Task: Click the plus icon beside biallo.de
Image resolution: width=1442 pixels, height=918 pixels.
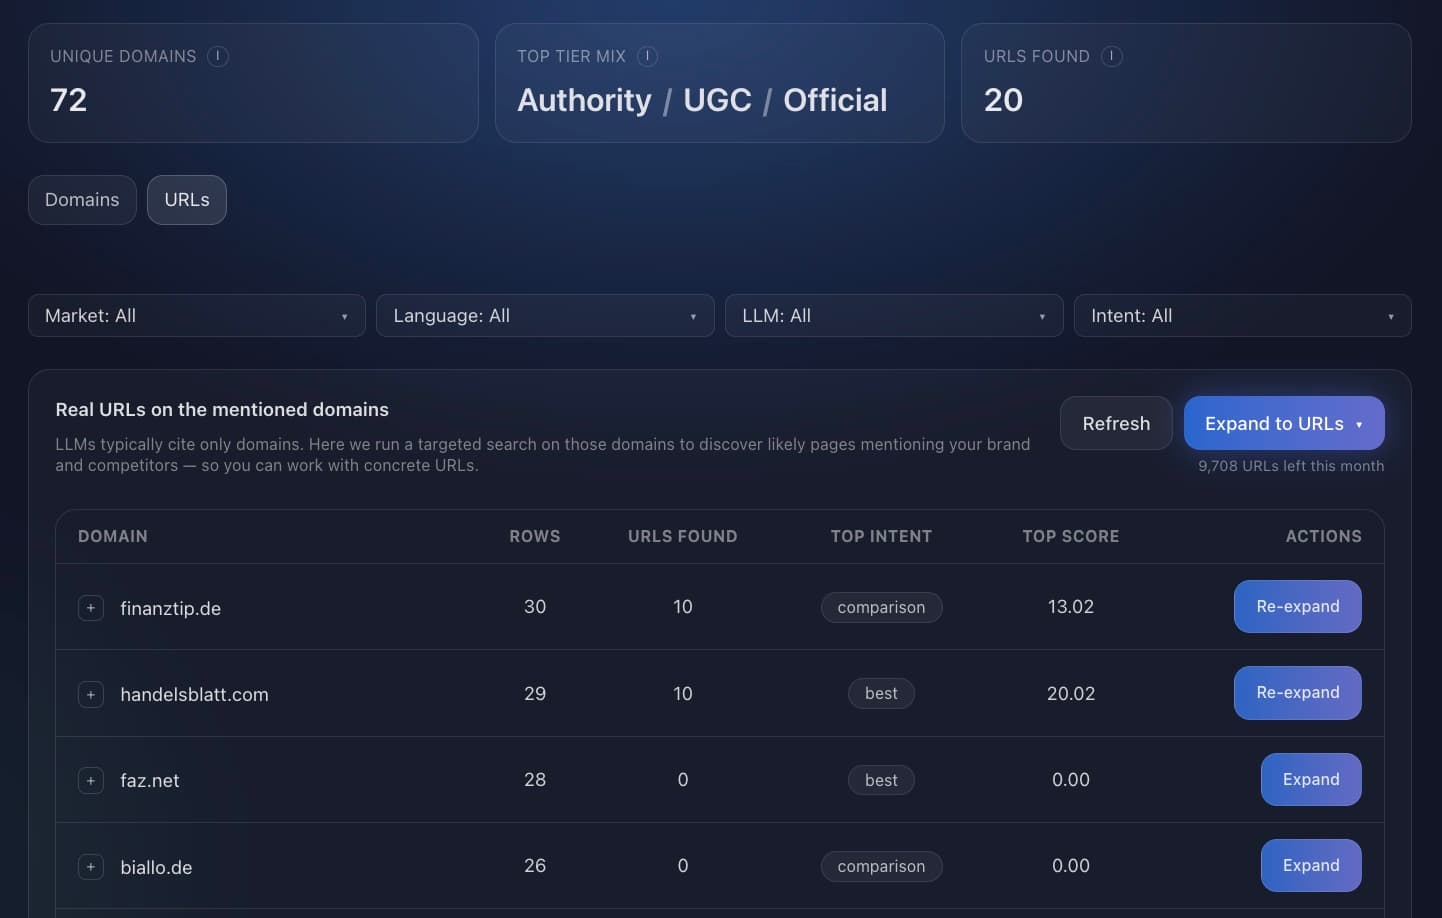Action: tap(91, 866)
